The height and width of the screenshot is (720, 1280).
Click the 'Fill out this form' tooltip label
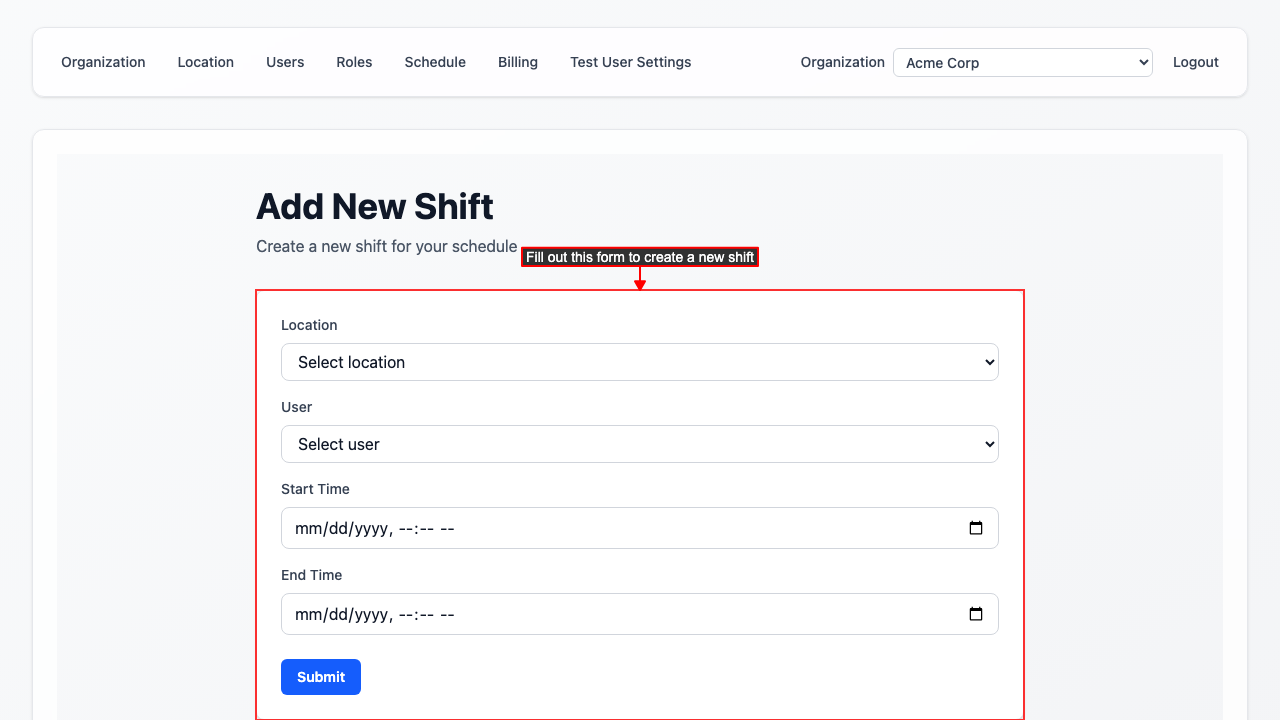click(x=640, y=257)
